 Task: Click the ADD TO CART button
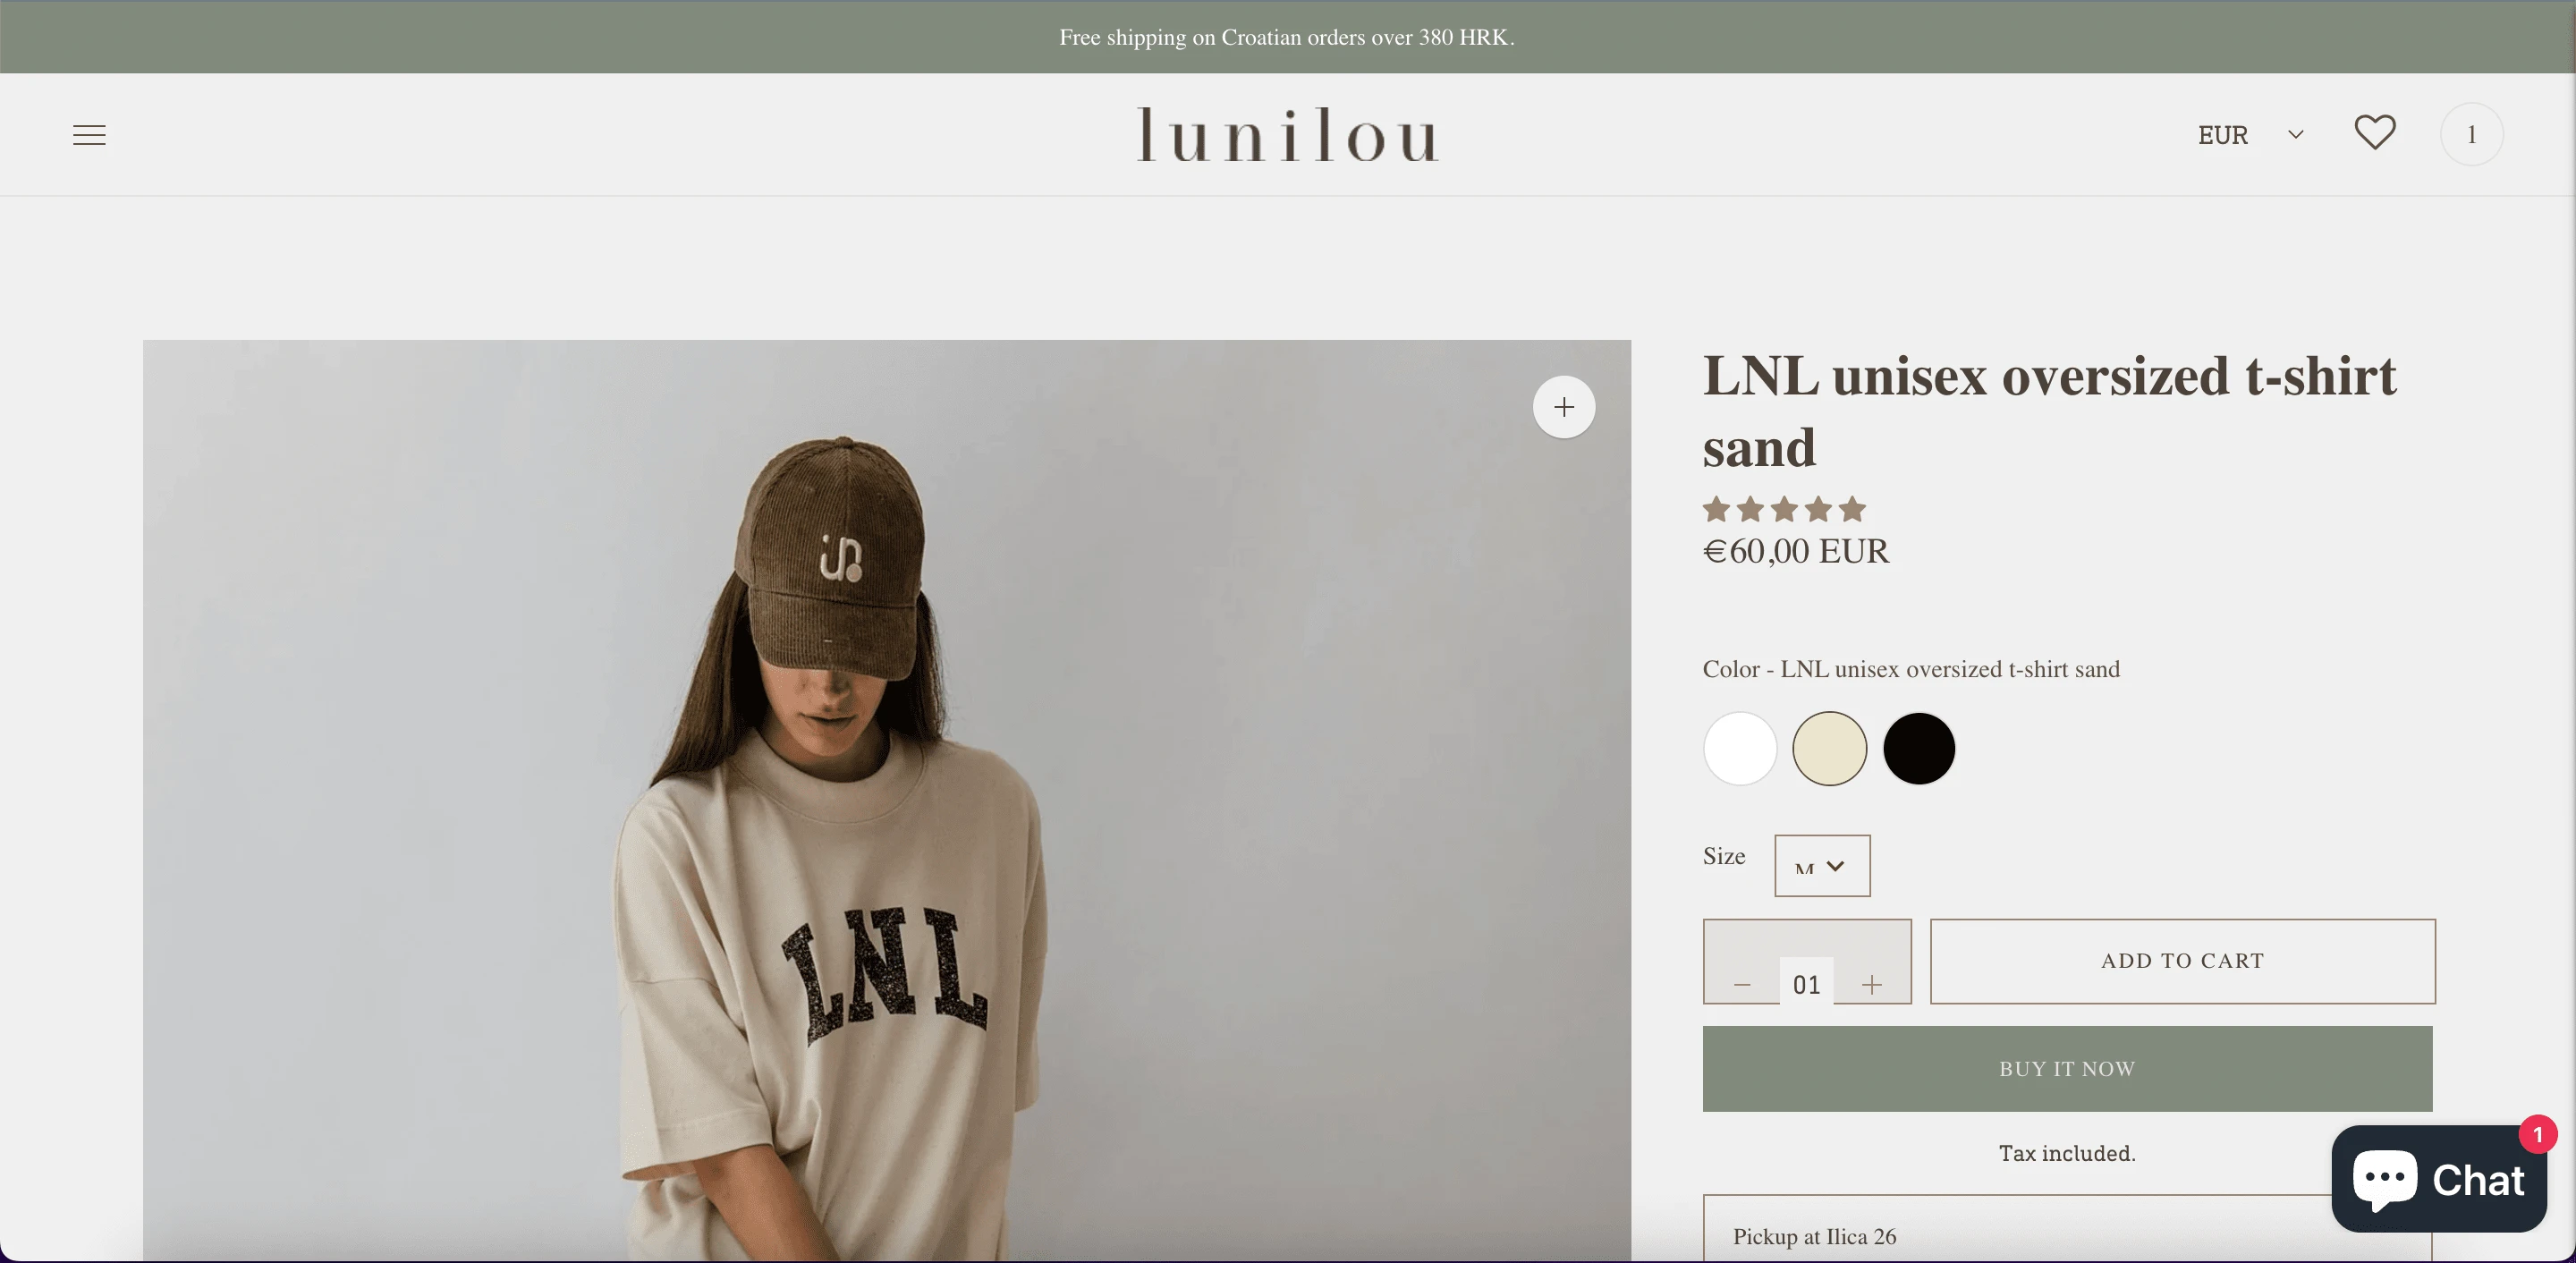[2183, 961]
